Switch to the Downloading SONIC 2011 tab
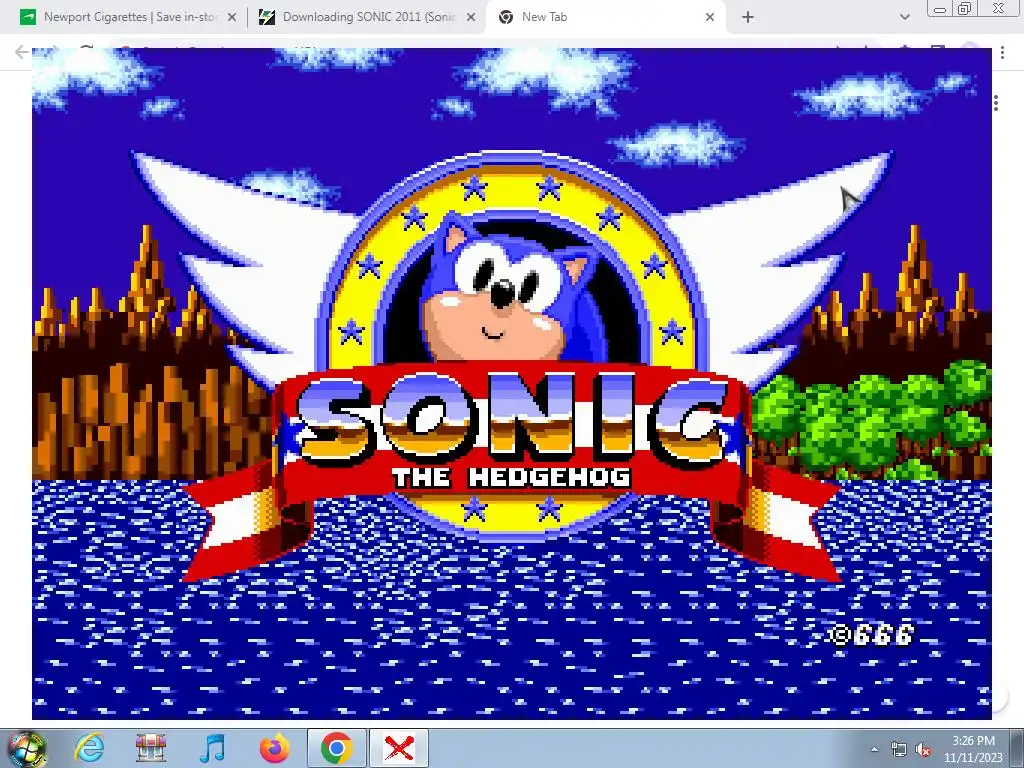Viewport: 1024px width, 768px height. tap(368, 17)
